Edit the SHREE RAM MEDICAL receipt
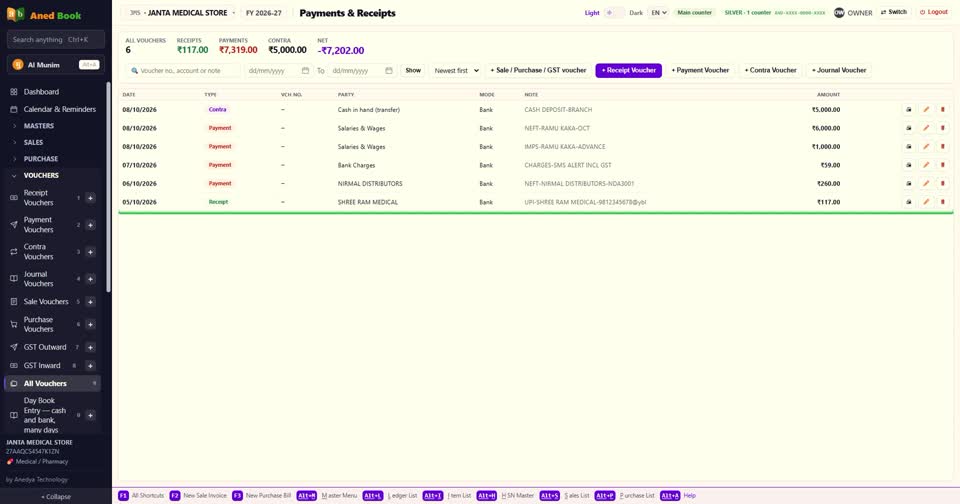Image resolution: width=960 pixels, height=504 pixels. [926, 201]
